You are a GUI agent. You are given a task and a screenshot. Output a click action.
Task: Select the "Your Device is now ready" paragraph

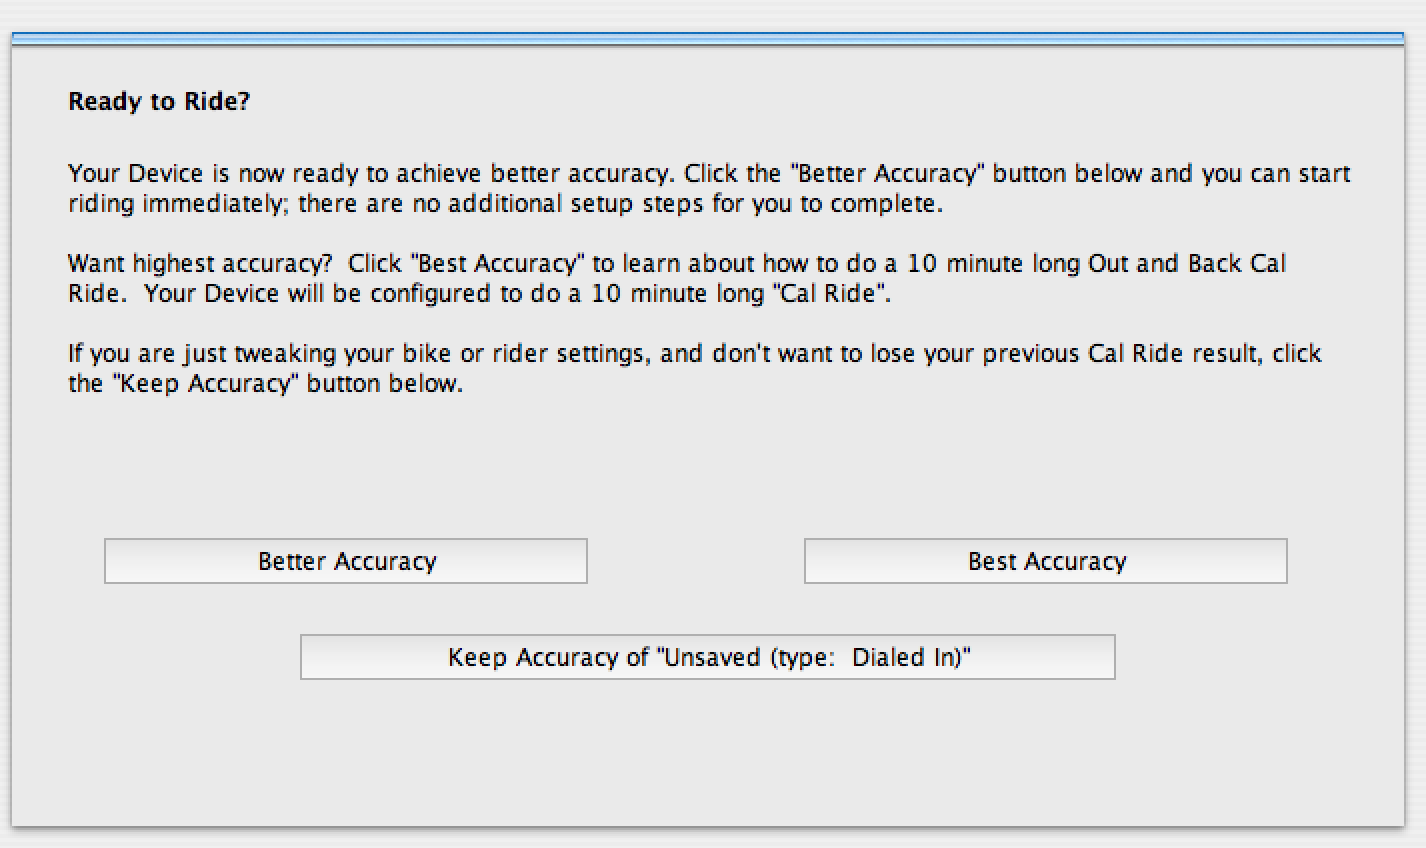tap(709, 189)
